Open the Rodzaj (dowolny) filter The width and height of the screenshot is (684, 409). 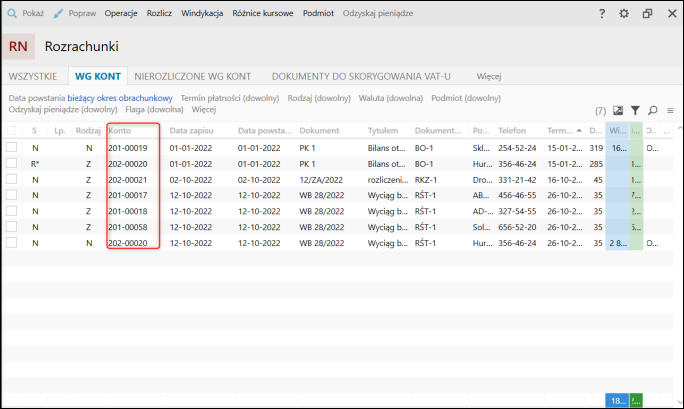319,98
